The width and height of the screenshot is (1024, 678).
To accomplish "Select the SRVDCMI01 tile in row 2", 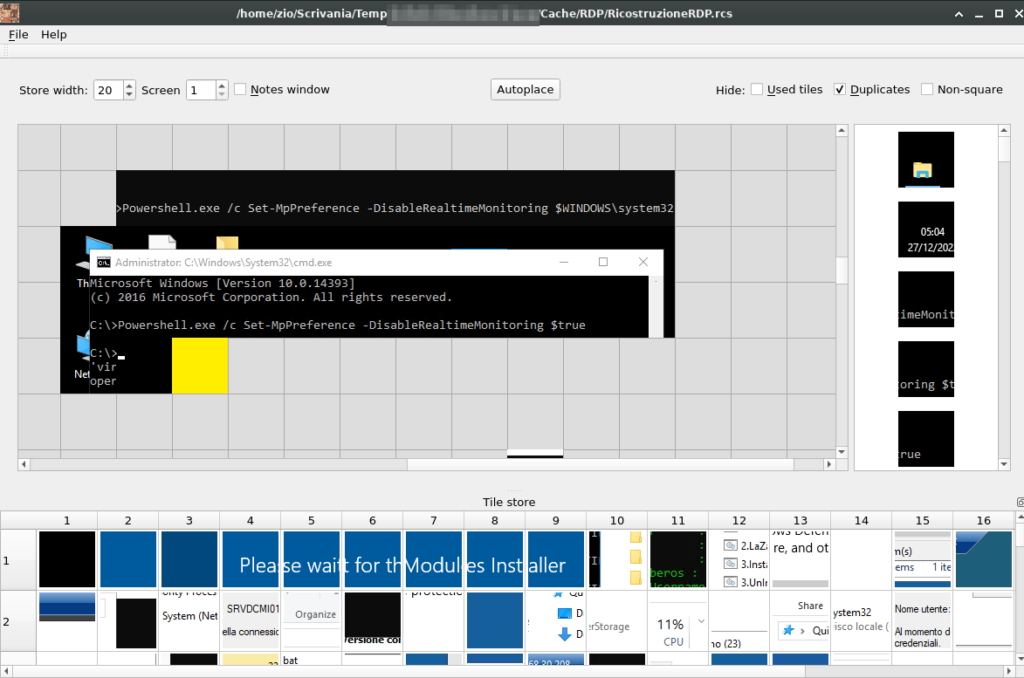I will click(250, 620).
